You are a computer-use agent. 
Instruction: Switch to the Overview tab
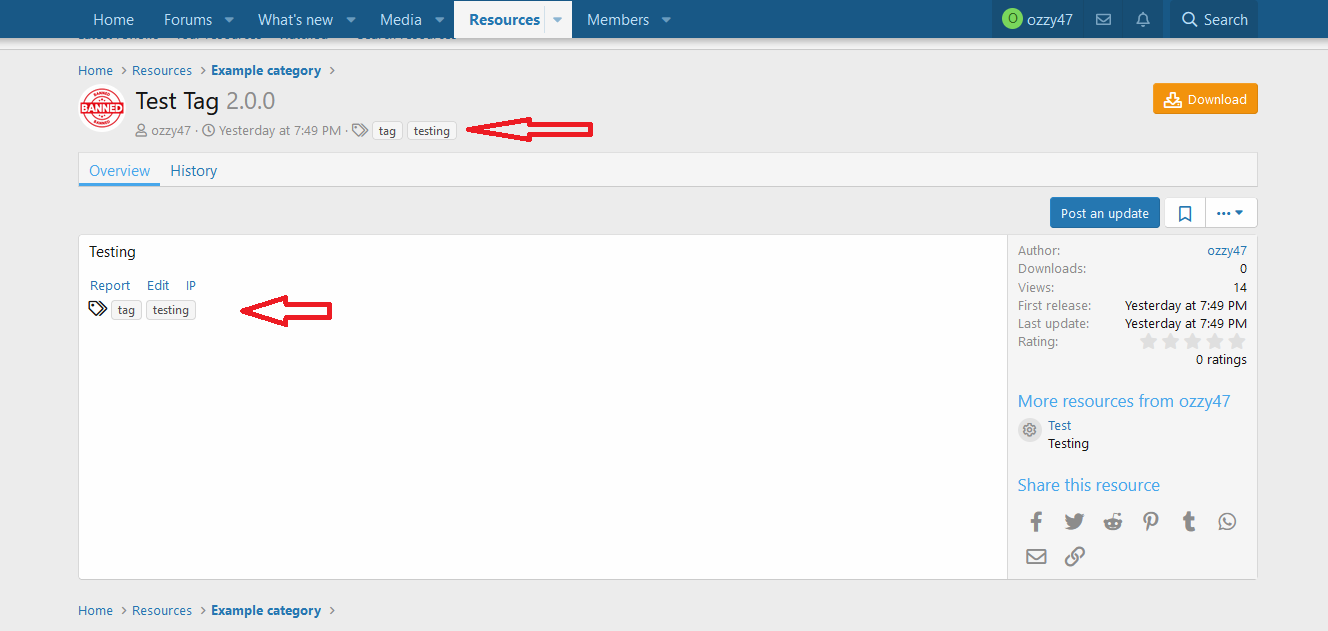pyautogui.click(x=119, y=171)
